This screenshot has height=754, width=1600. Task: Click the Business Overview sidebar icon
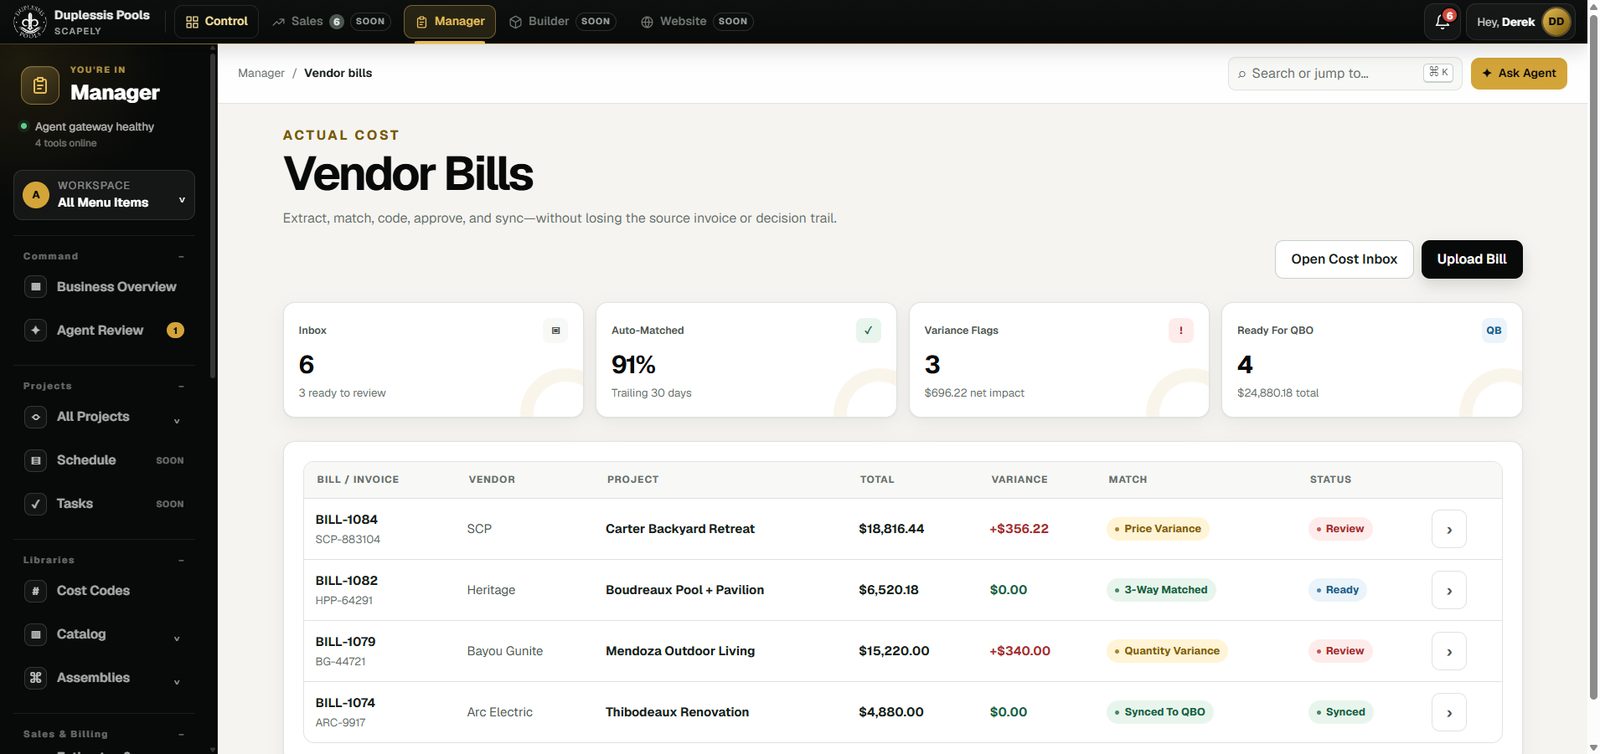click(36, 287)
